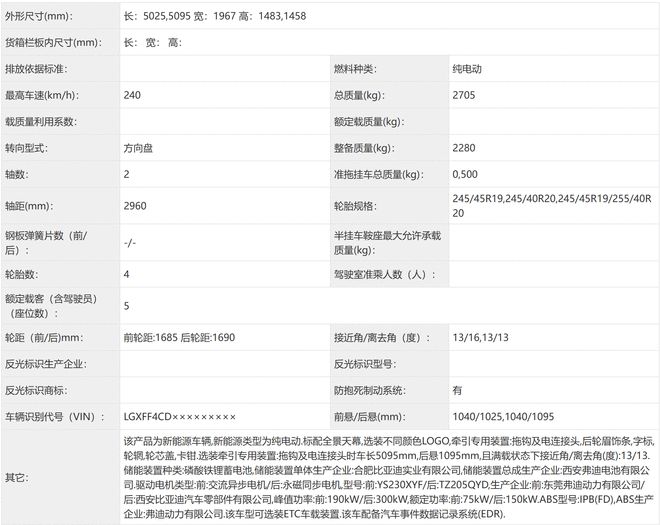Click the 排放依据标准 label

point(36,69)
